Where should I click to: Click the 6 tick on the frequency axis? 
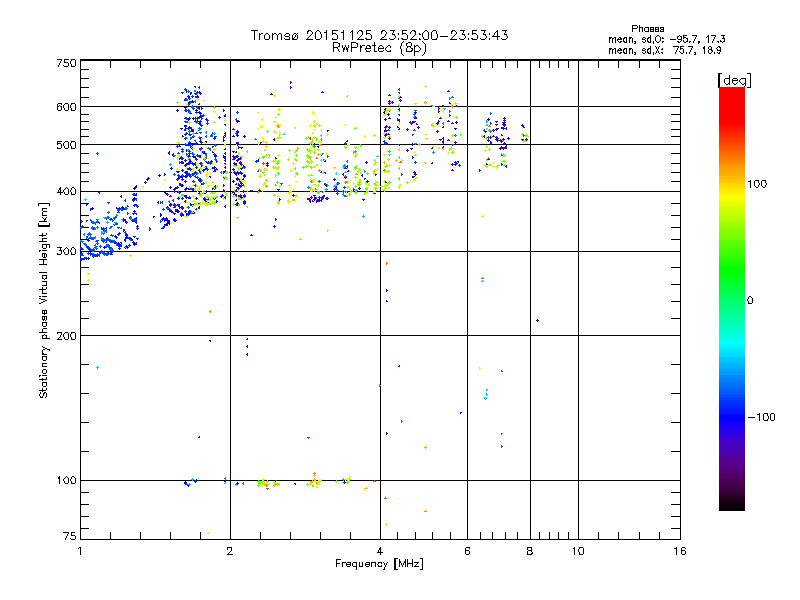(467, 551)
